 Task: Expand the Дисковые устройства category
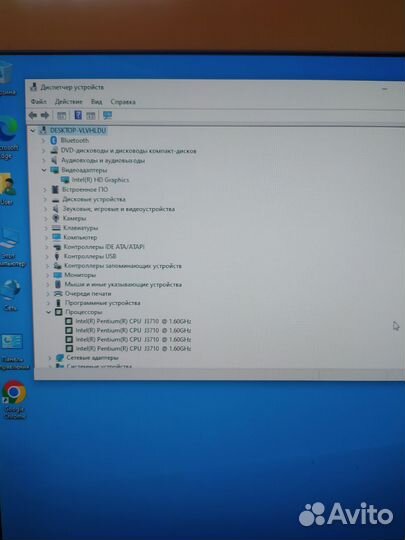tap(45, 199)
